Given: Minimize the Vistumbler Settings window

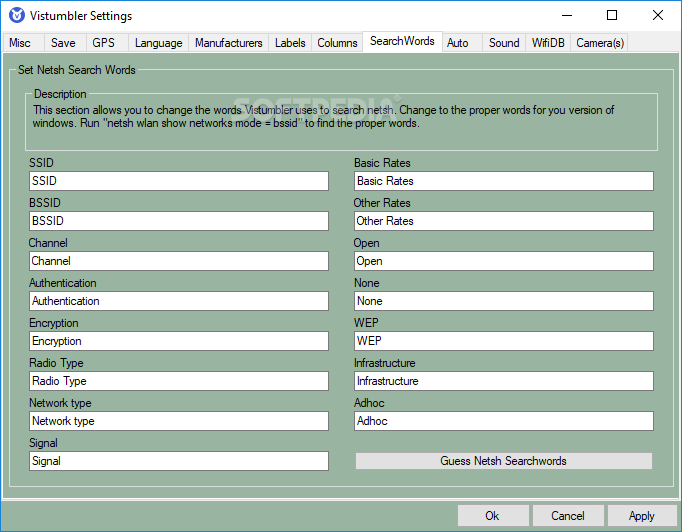Looking at the screenshot, I should click(x=567, y=15).
